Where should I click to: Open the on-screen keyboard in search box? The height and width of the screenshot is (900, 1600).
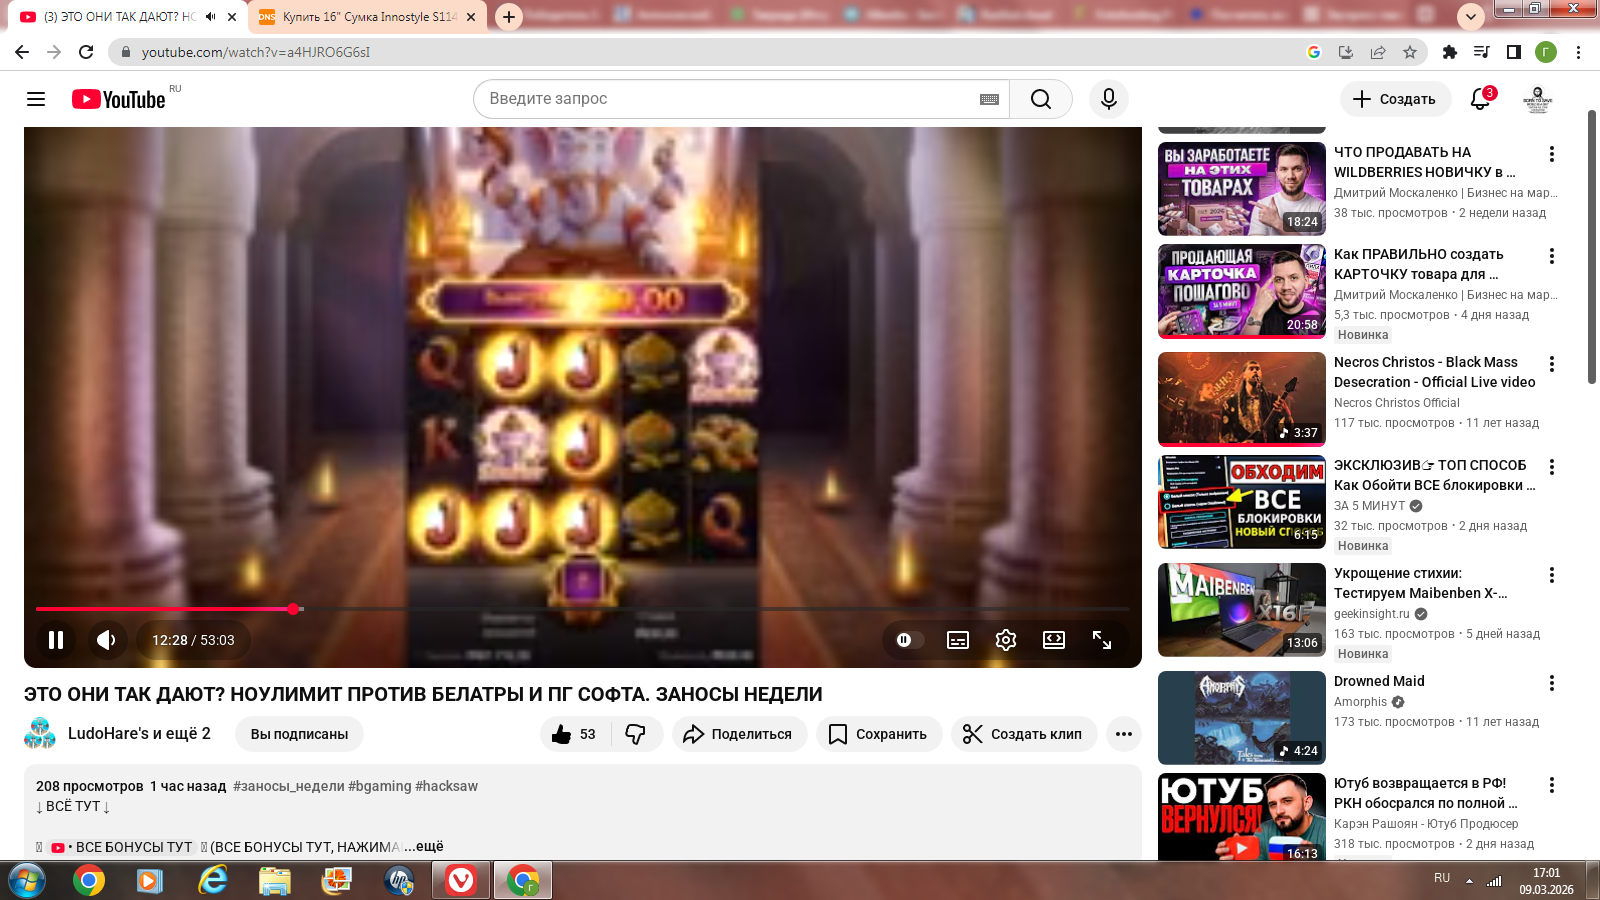coord(989,99)
